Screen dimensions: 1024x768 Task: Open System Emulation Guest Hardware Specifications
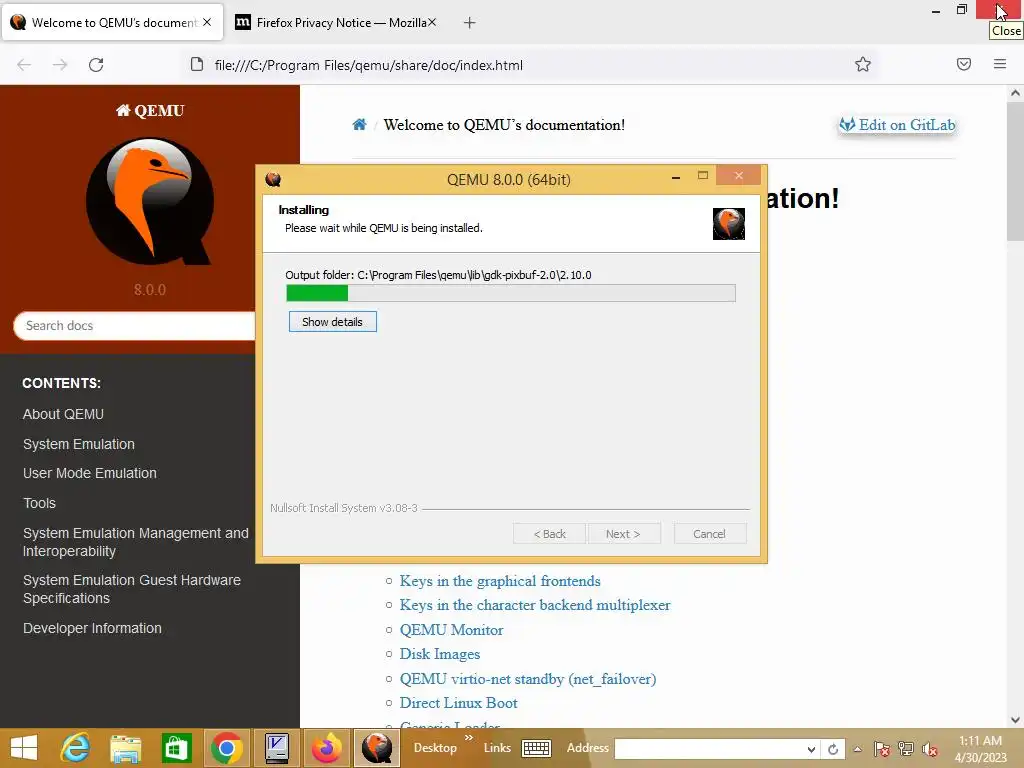point(132,589)
